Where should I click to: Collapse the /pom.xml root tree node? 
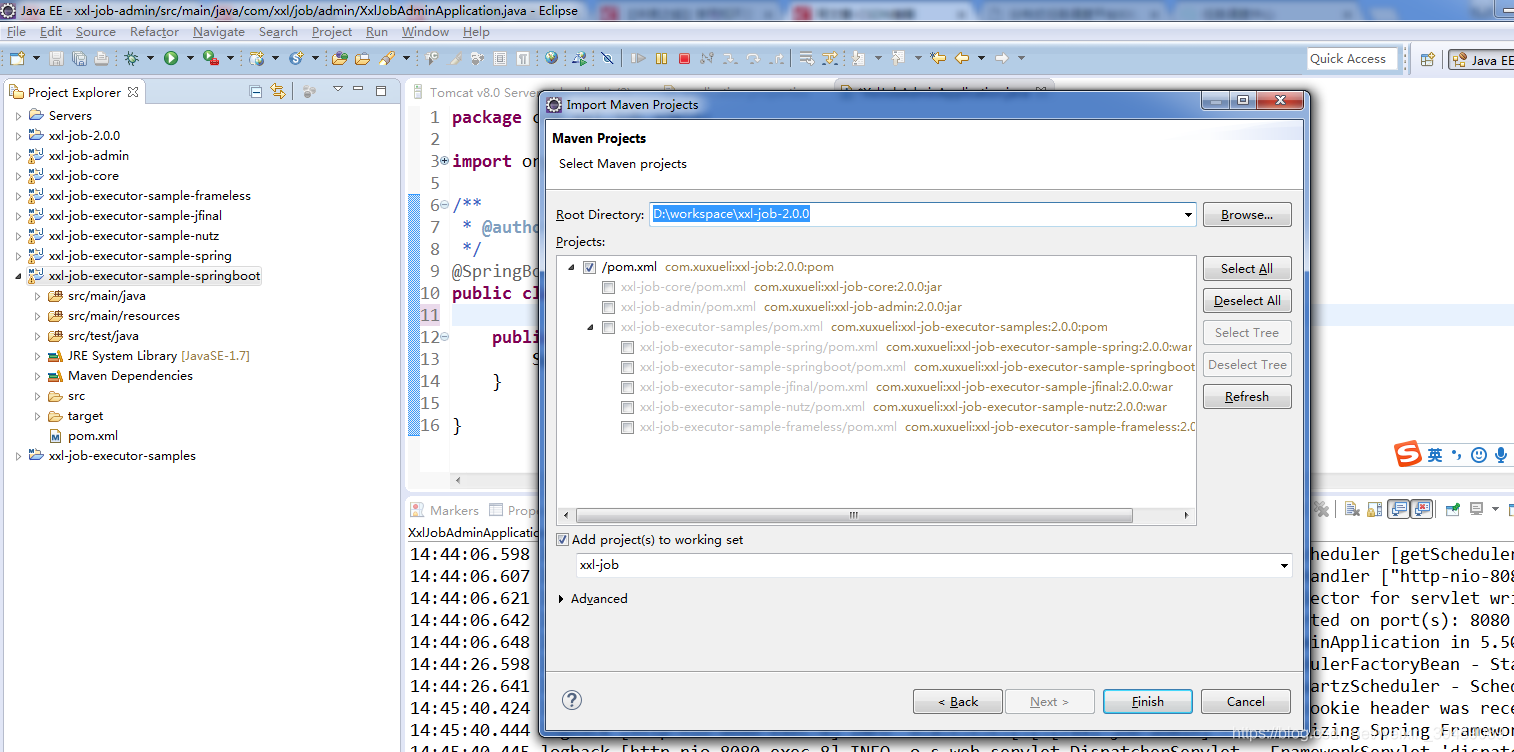pos(572,267)
